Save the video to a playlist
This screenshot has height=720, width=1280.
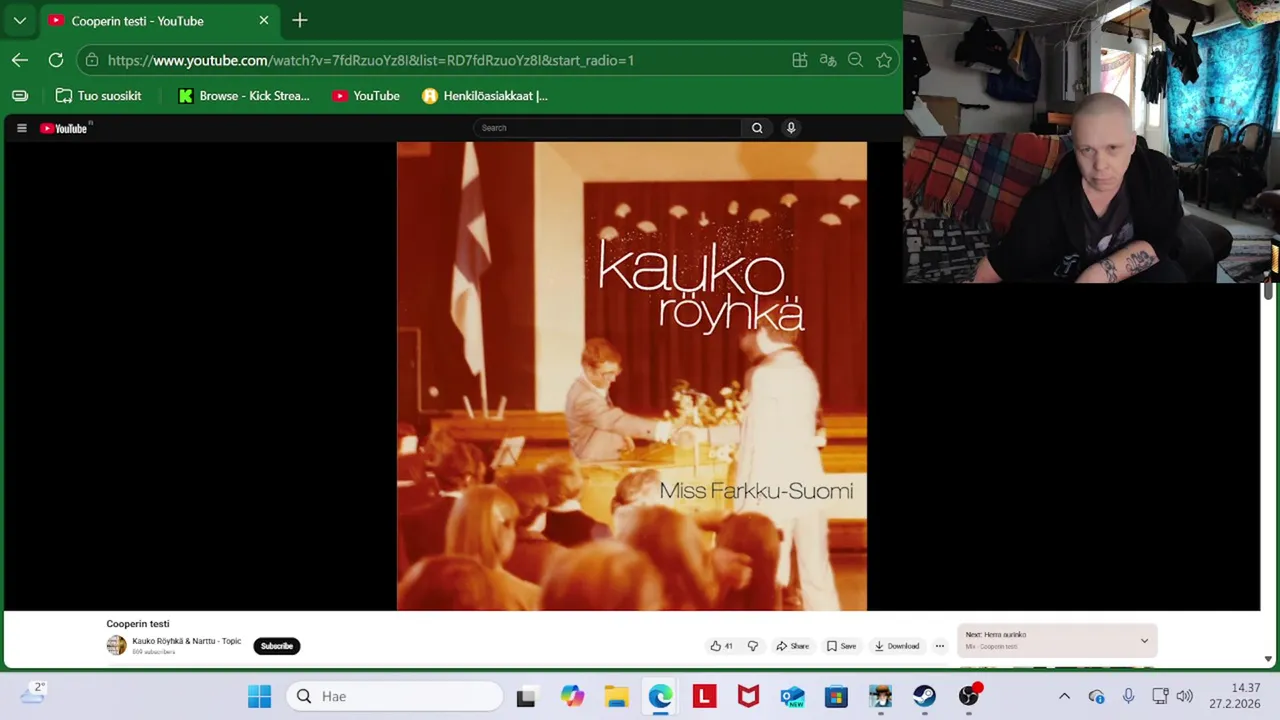click(841, 646)
